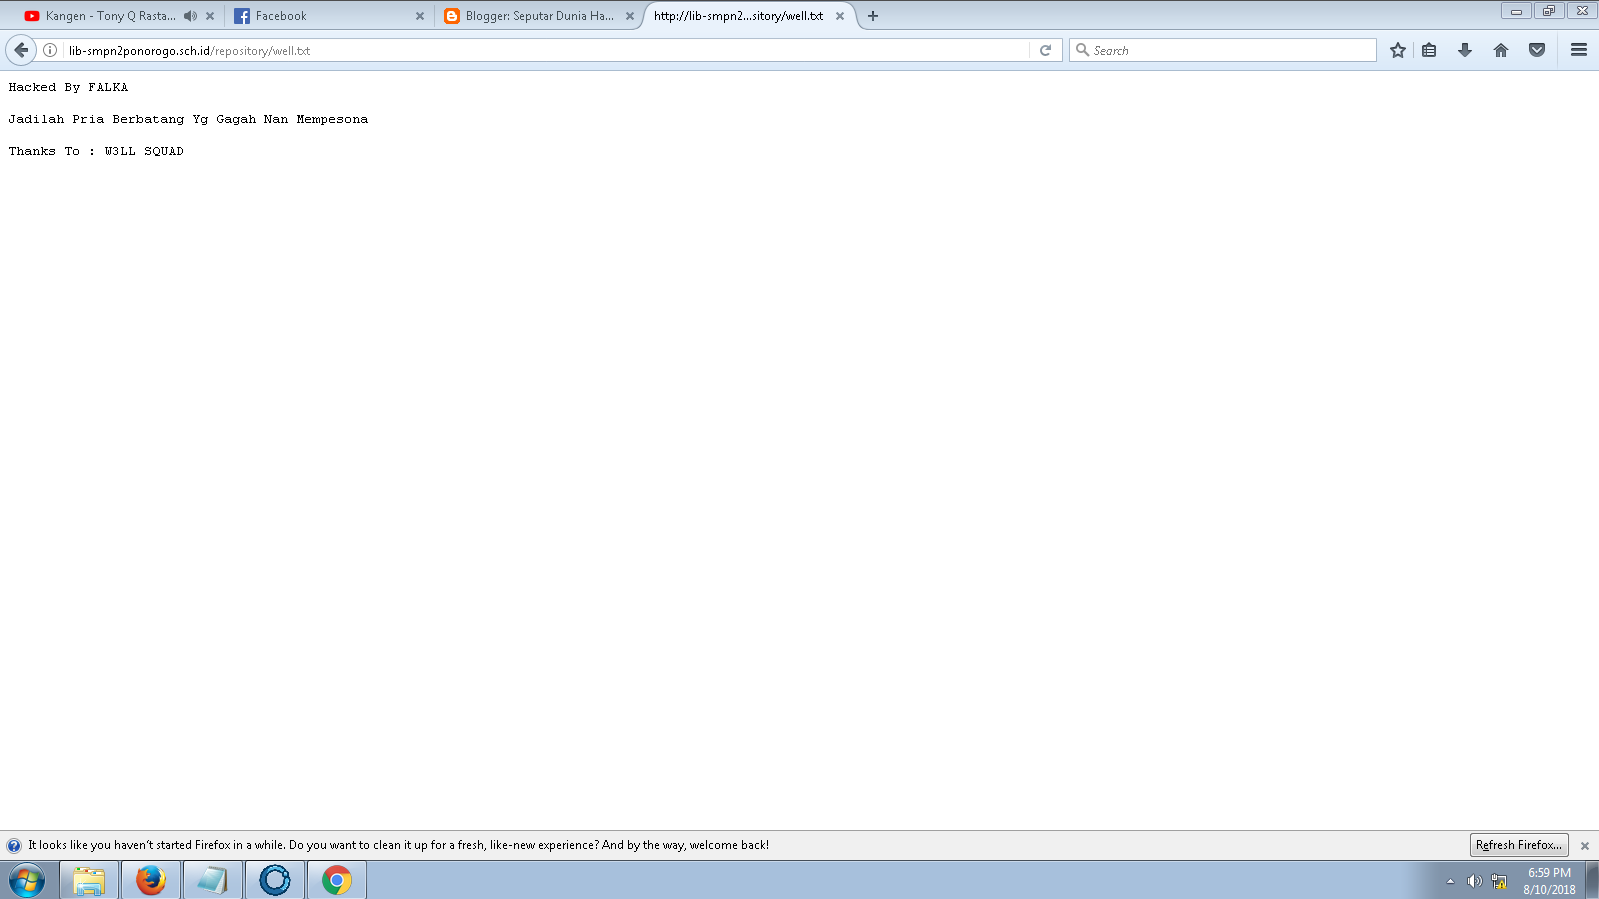The height and width of the screenshot is (899, 1599).
Task: Open the blue circular app in taskbar
Action: [275, 881]
